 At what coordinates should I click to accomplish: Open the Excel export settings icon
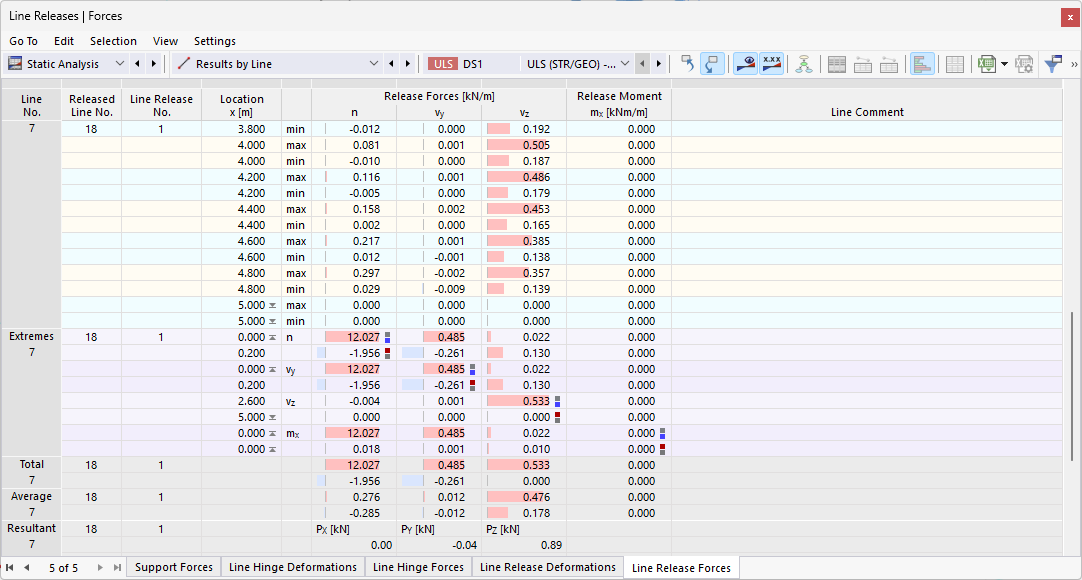pyautogui.click(x=1024, y=64)
